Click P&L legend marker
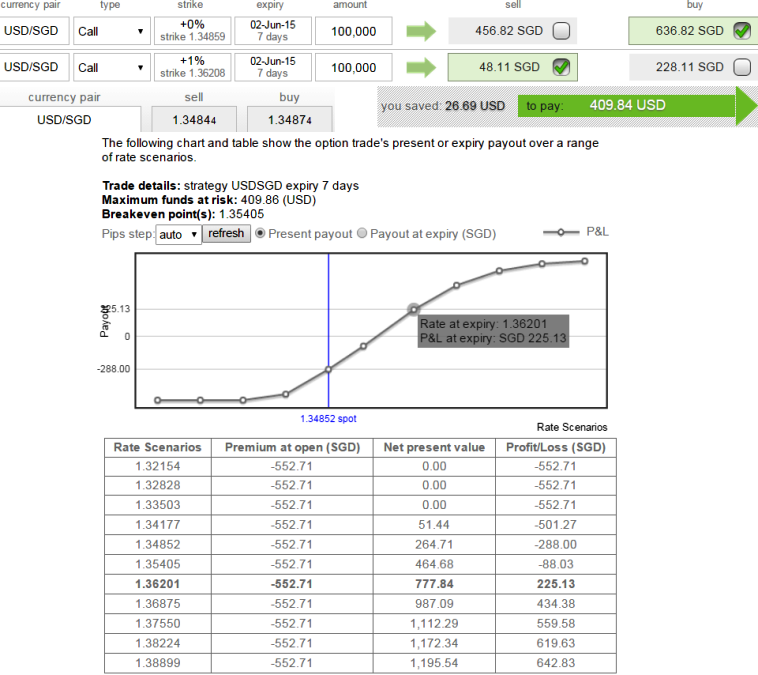 [561, 233]
